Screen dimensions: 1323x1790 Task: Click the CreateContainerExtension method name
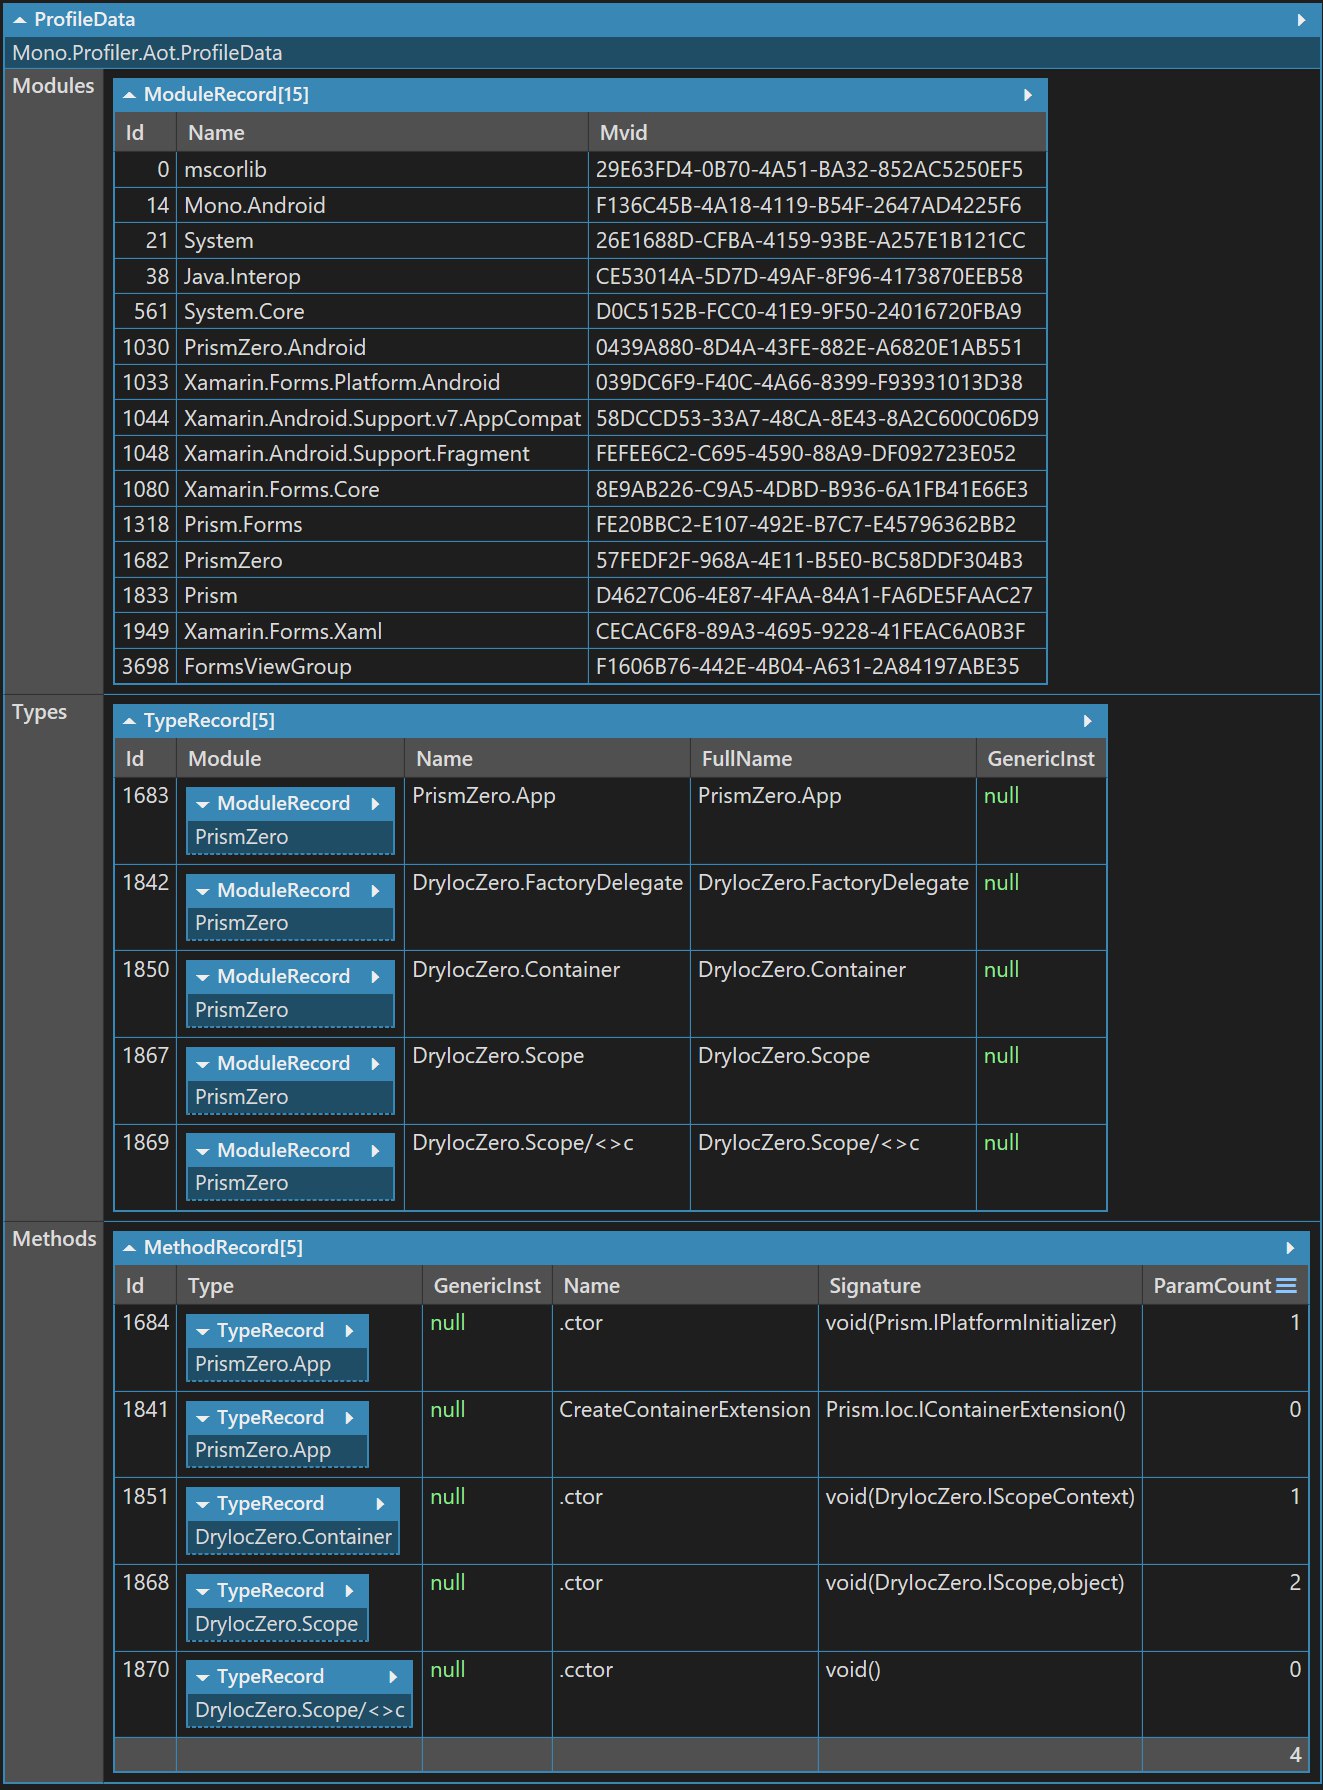(x=685, y=1410)
